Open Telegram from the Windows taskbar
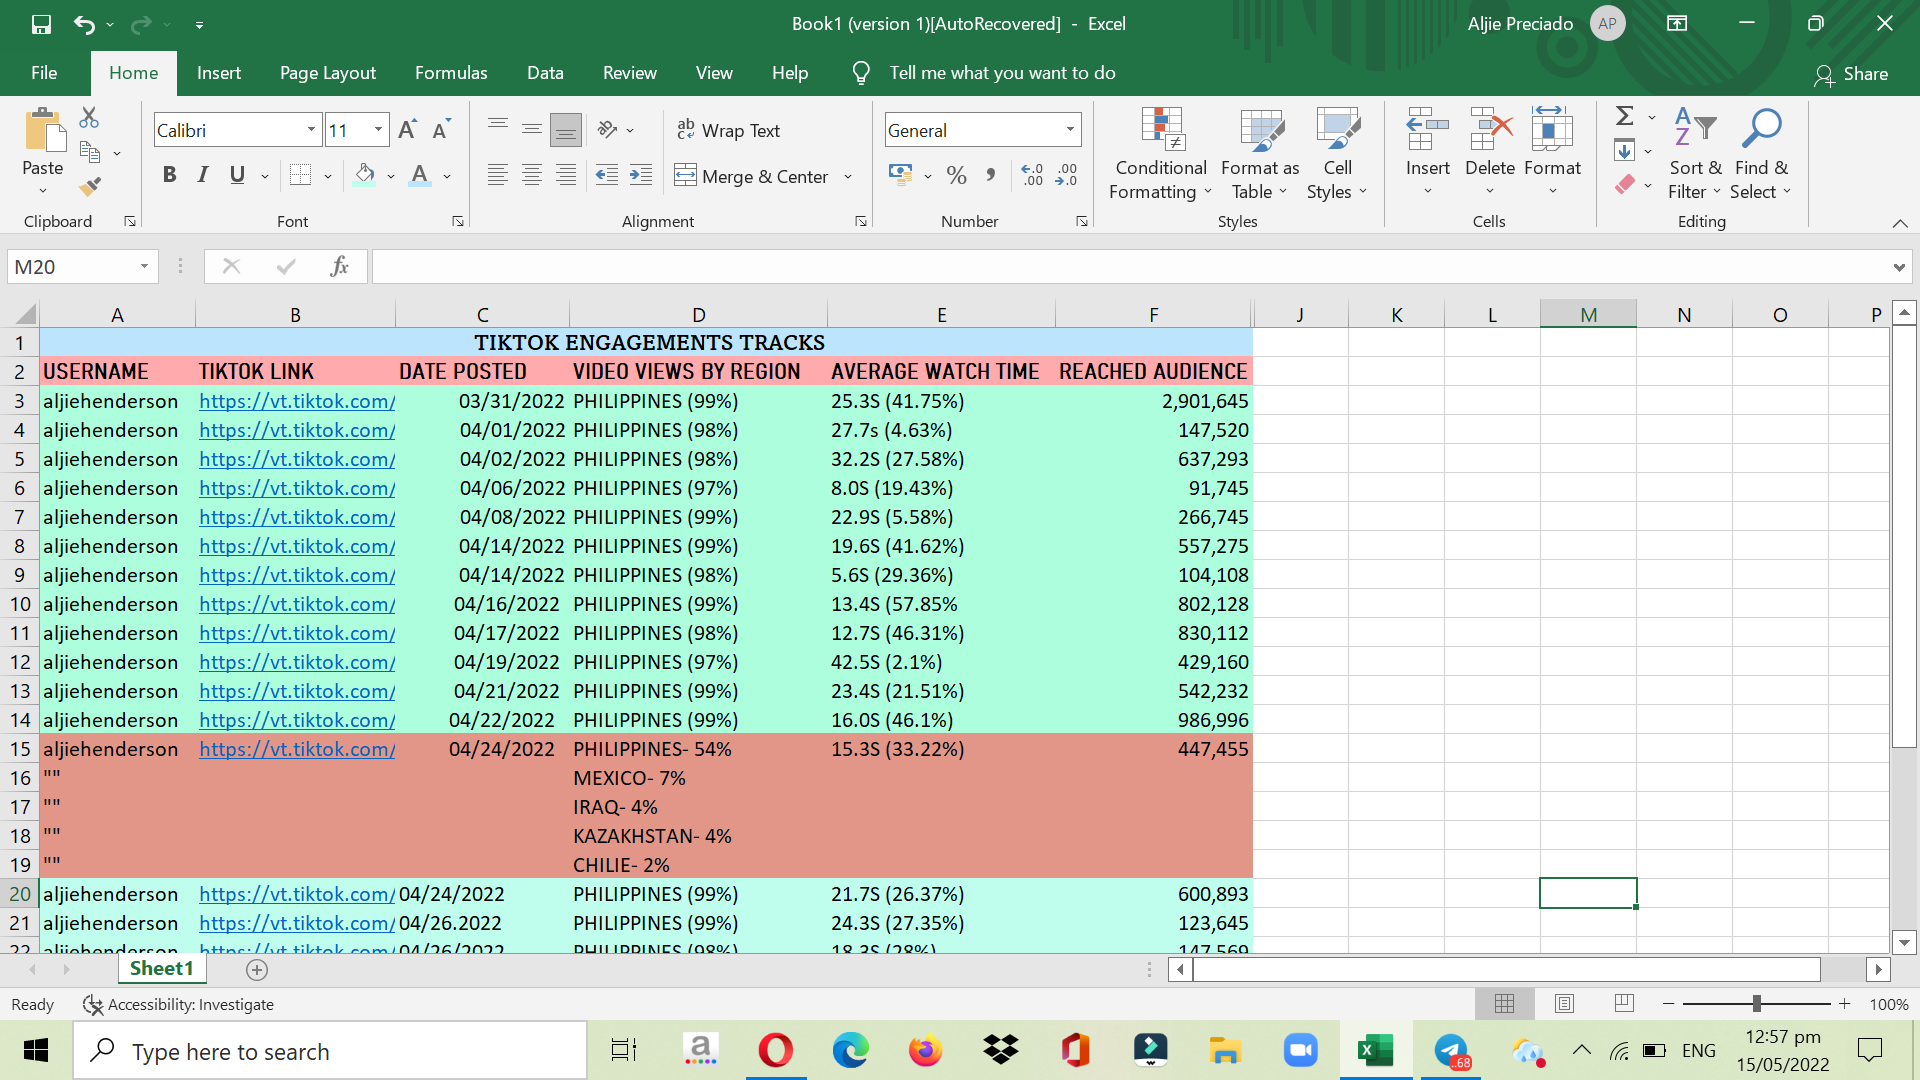The image size is (1920, 1080). 1451,1051
